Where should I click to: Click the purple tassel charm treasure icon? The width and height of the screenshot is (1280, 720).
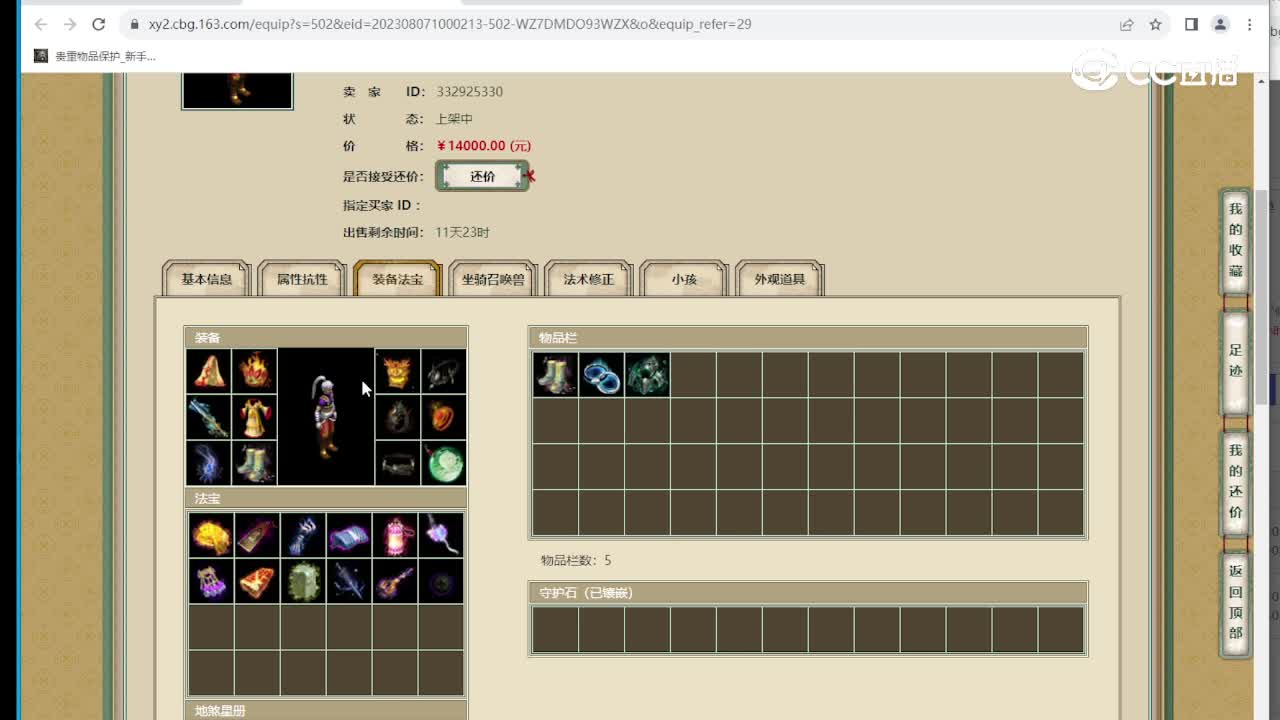pos(441,535)
